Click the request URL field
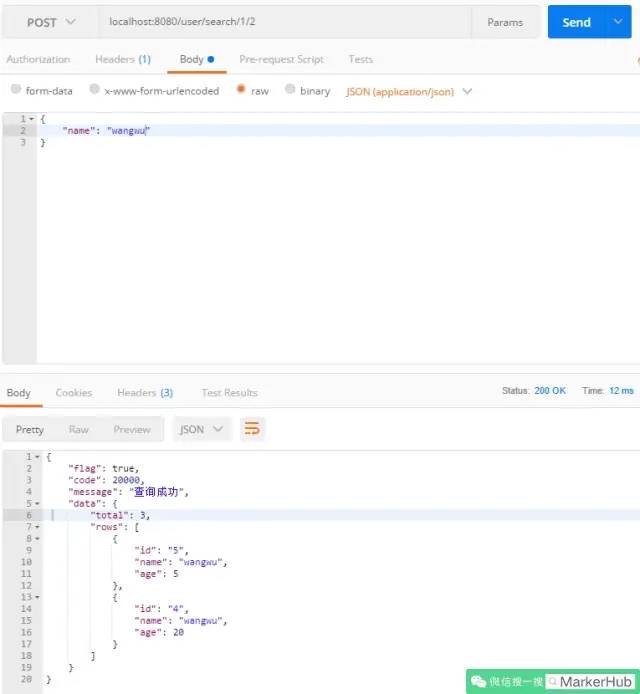 pos(285,22)
